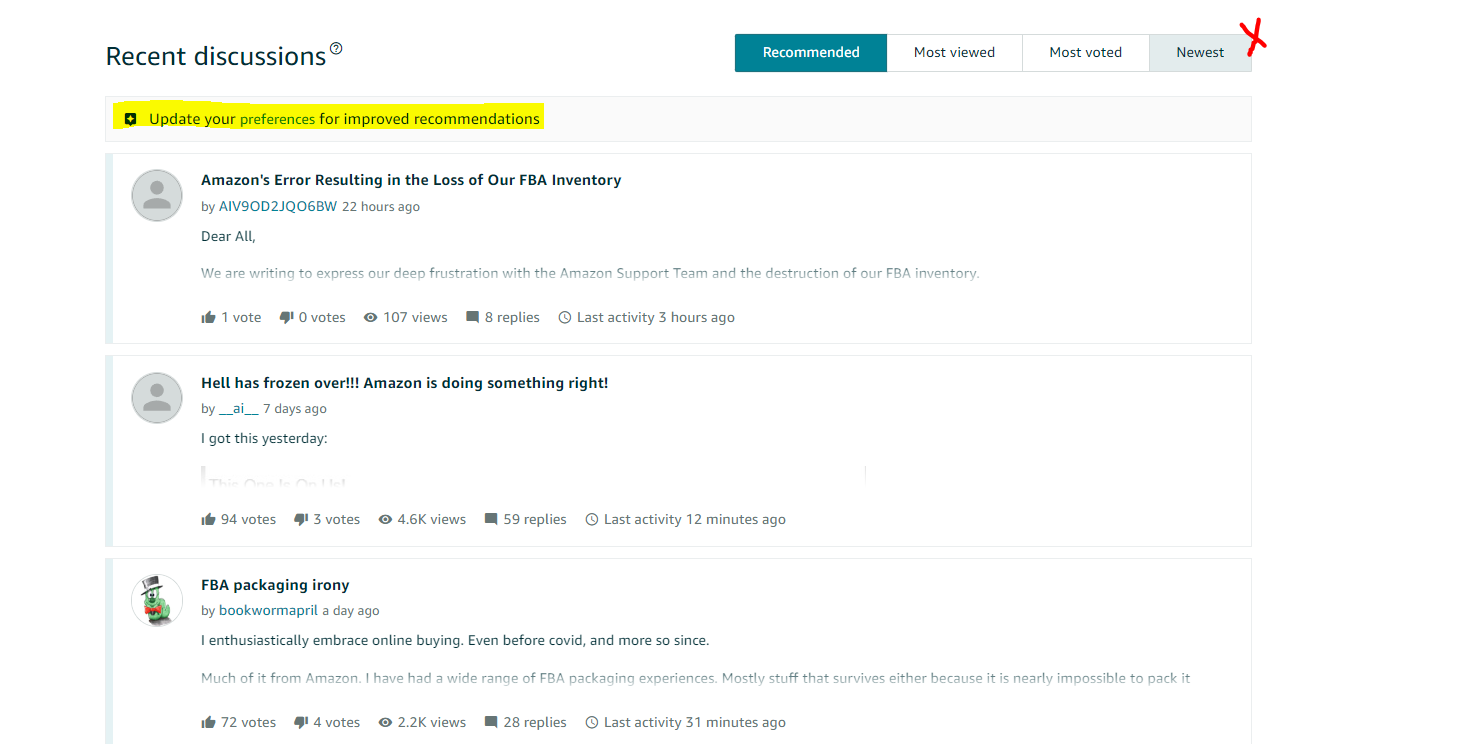Click the '107 views' text
Screen dimensions: 1466x744
click(415, 318)
